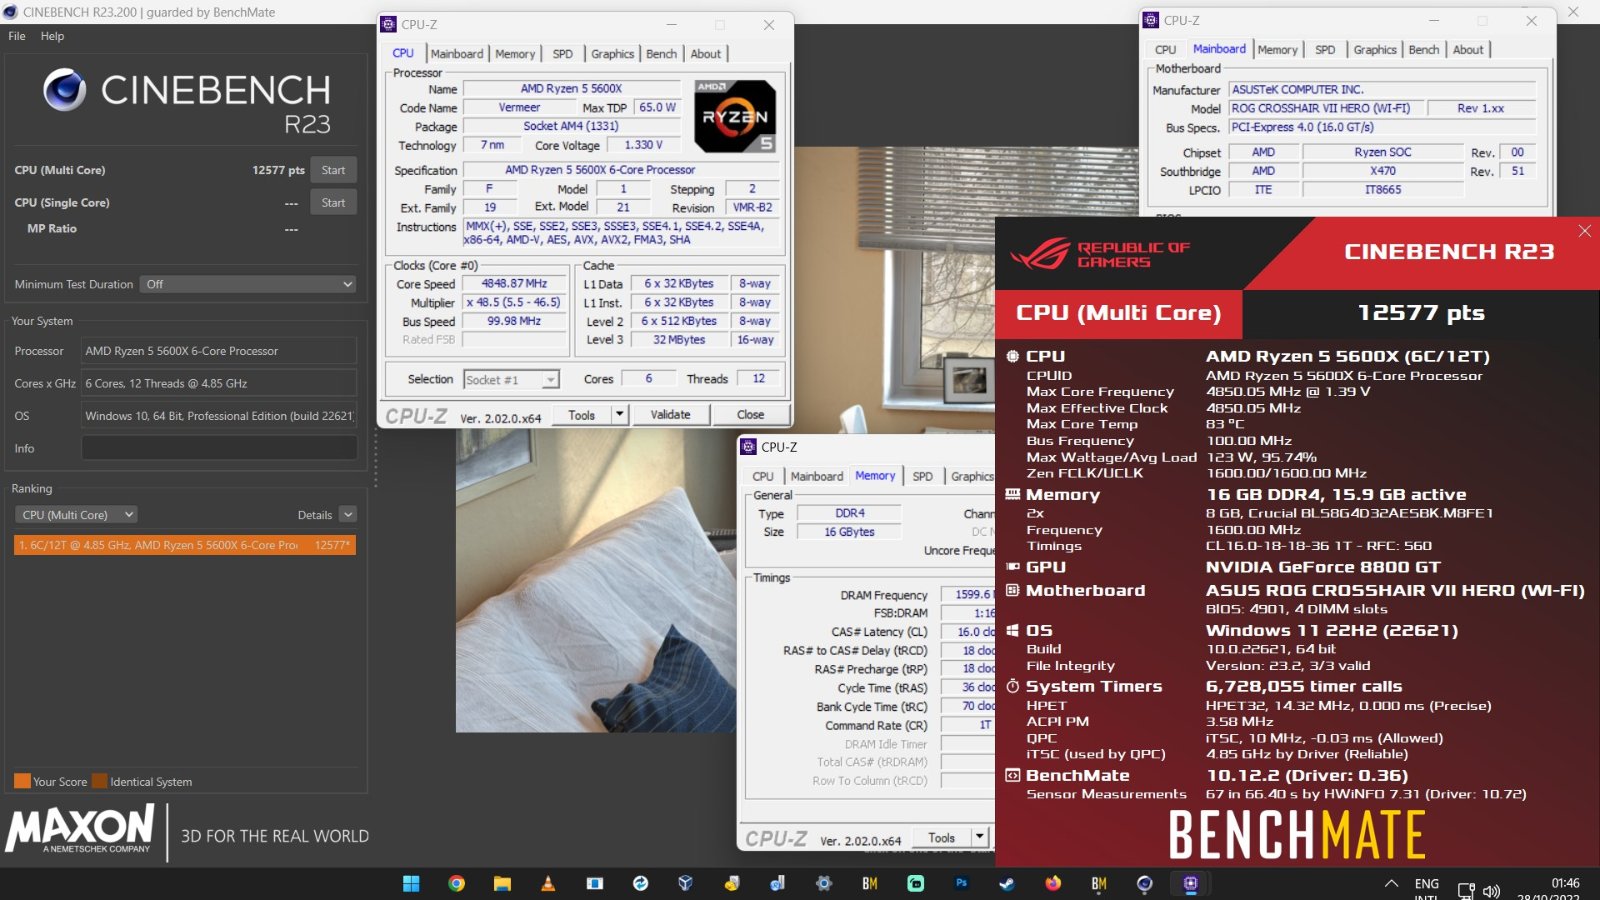Viewport: 1600px width, 900px height.
Task: Open the Minimum Test Duration dropdown
Action: [248, 284]
